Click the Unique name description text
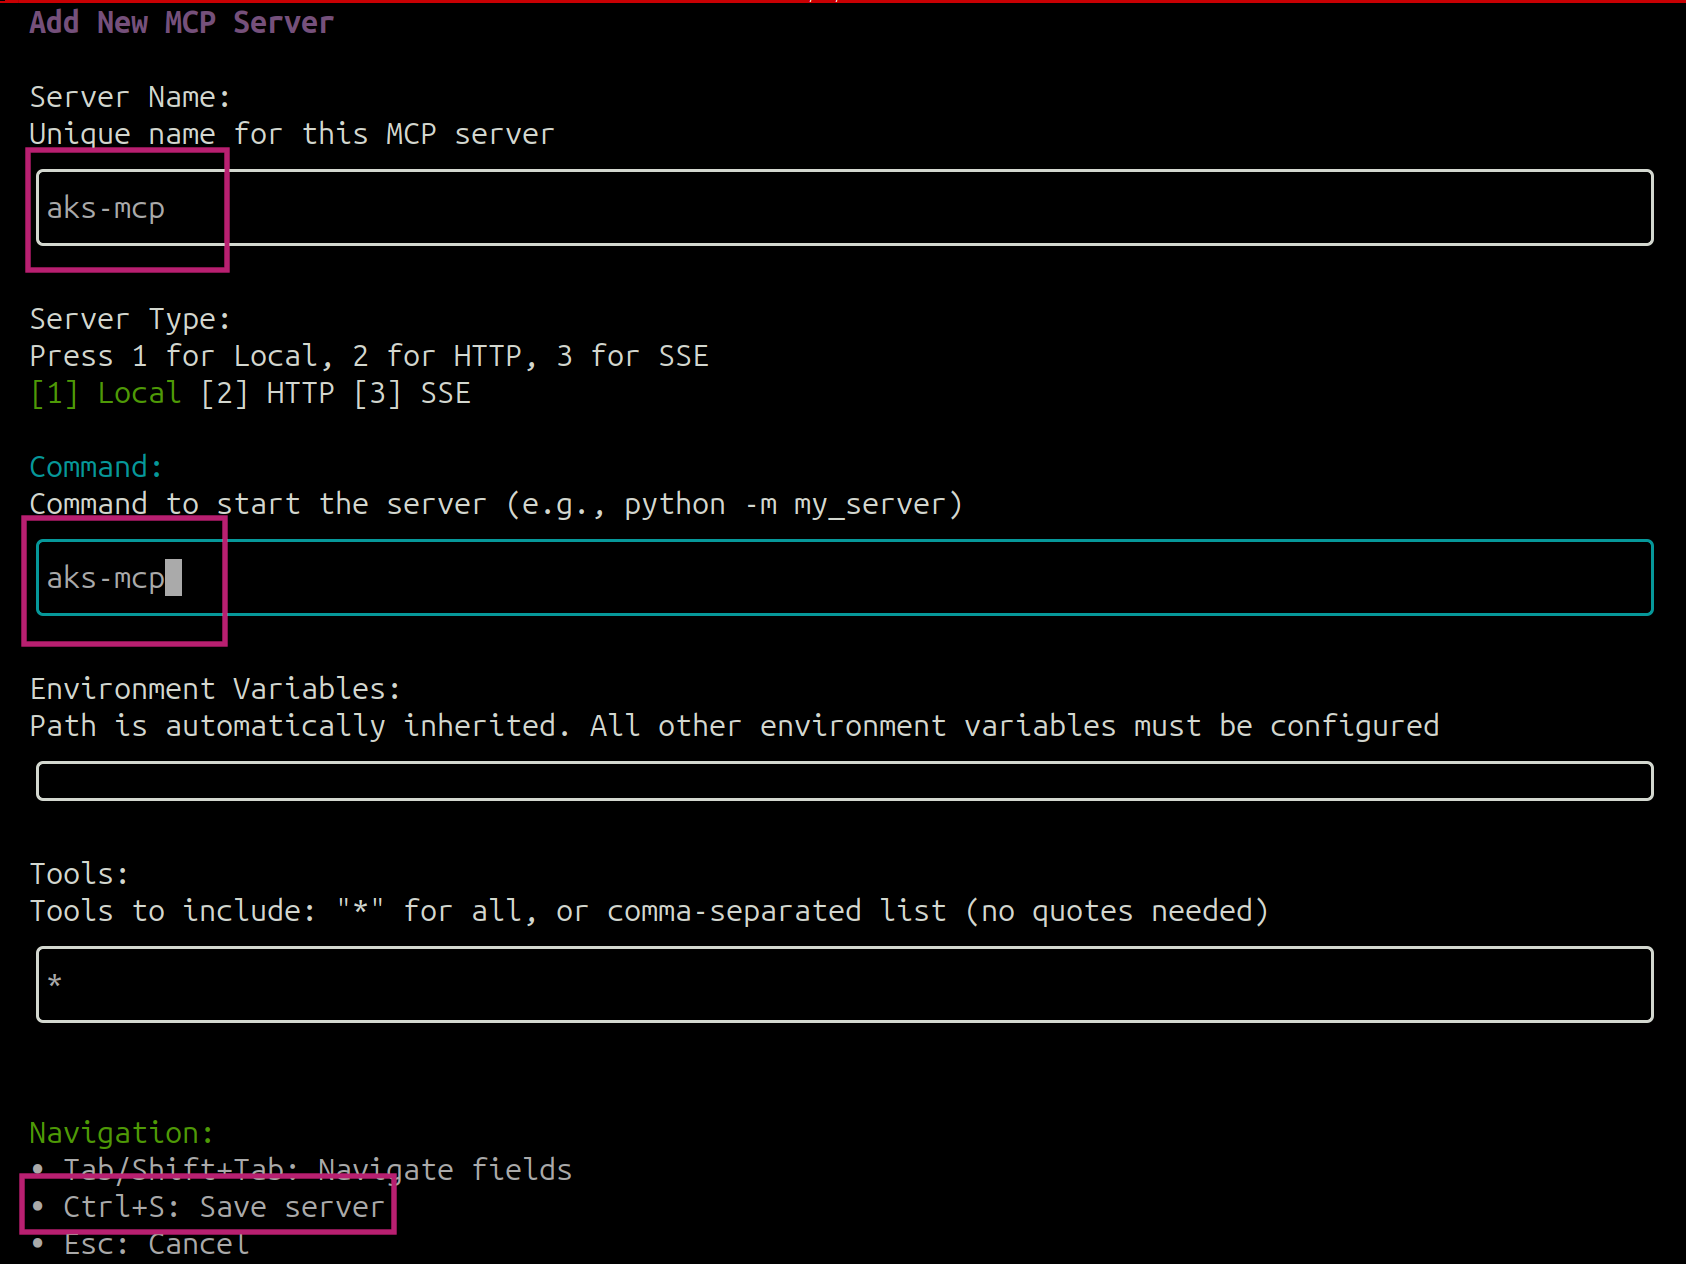Image resolution: width=1686 pixels, height=1264 pixels. click(291, 133)
